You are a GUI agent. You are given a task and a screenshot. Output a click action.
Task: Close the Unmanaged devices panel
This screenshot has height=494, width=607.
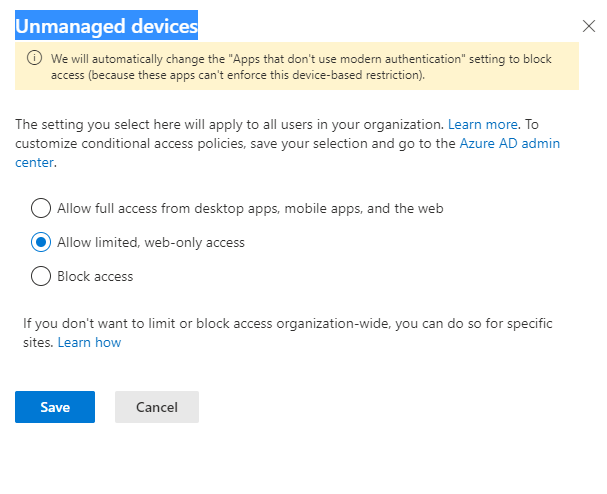tap(588, 27)
